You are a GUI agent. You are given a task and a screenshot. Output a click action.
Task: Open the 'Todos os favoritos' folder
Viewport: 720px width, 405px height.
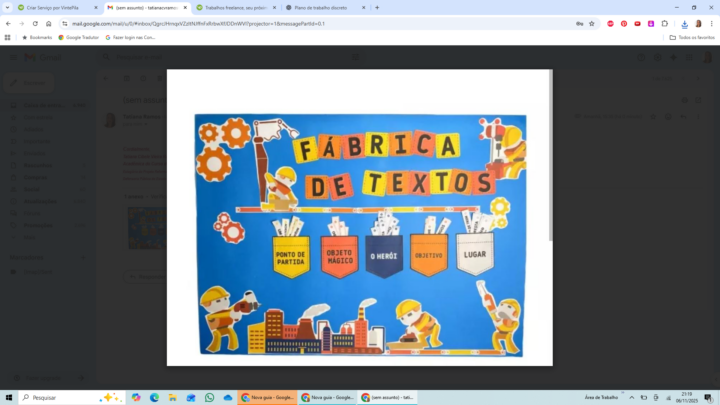pyautogui.click(x=692, y=37)
